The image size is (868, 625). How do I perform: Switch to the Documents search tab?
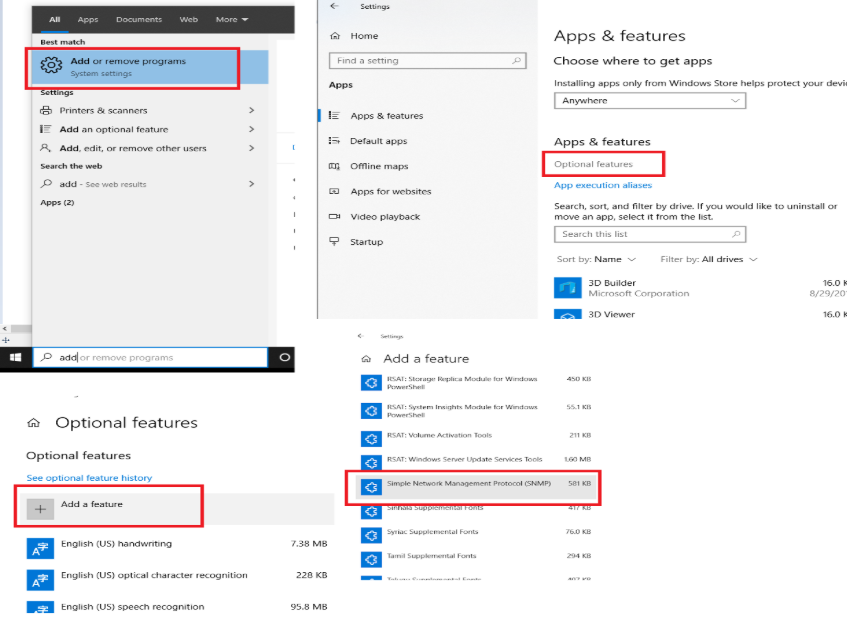139,19
